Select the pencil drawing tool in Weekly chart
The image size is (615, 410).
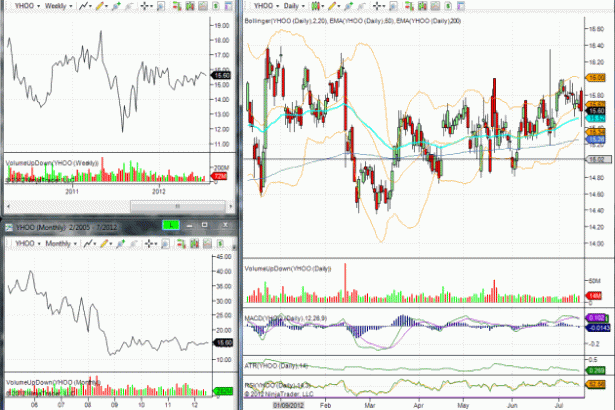point(99,6)
